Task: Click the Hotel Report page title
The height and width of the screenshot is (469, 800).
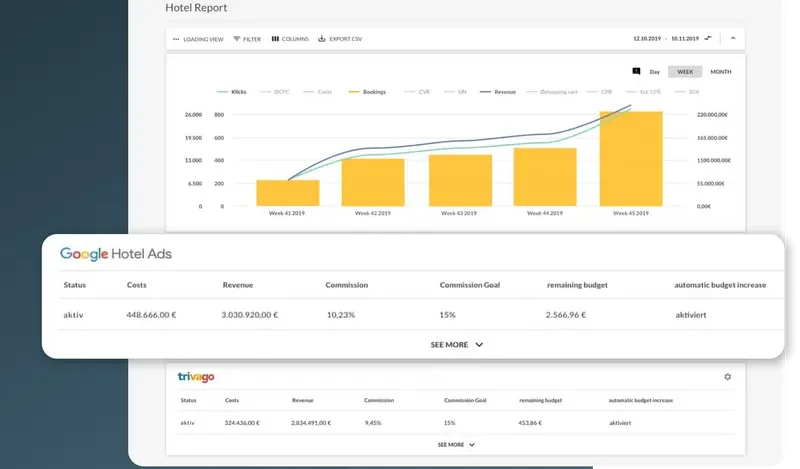Action: [x=196, y=8]
